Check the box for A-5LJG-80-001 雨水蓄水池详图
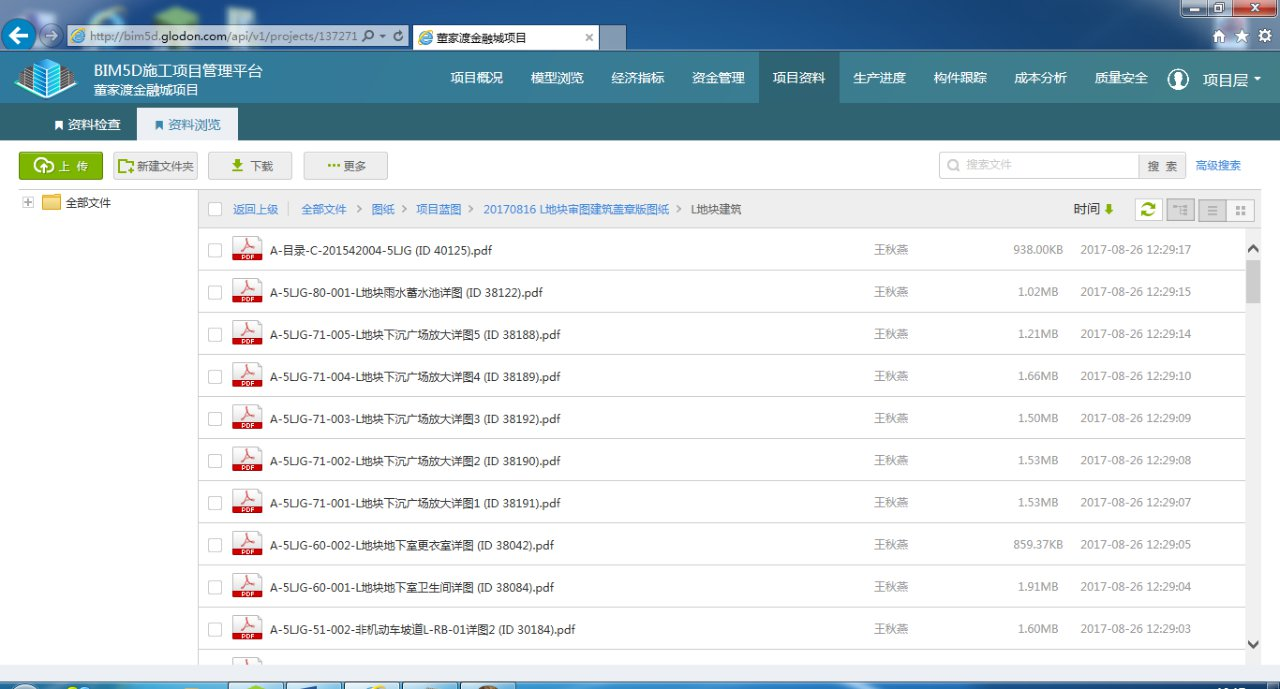This screenshot has width=1280, height=689. click(215, 292)
